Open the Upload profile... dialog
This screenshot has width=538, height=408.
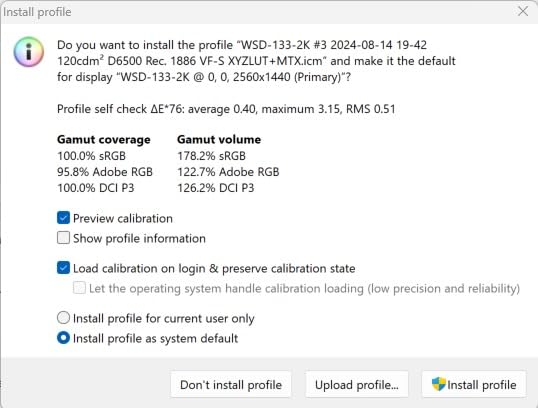tap(357, 385)
